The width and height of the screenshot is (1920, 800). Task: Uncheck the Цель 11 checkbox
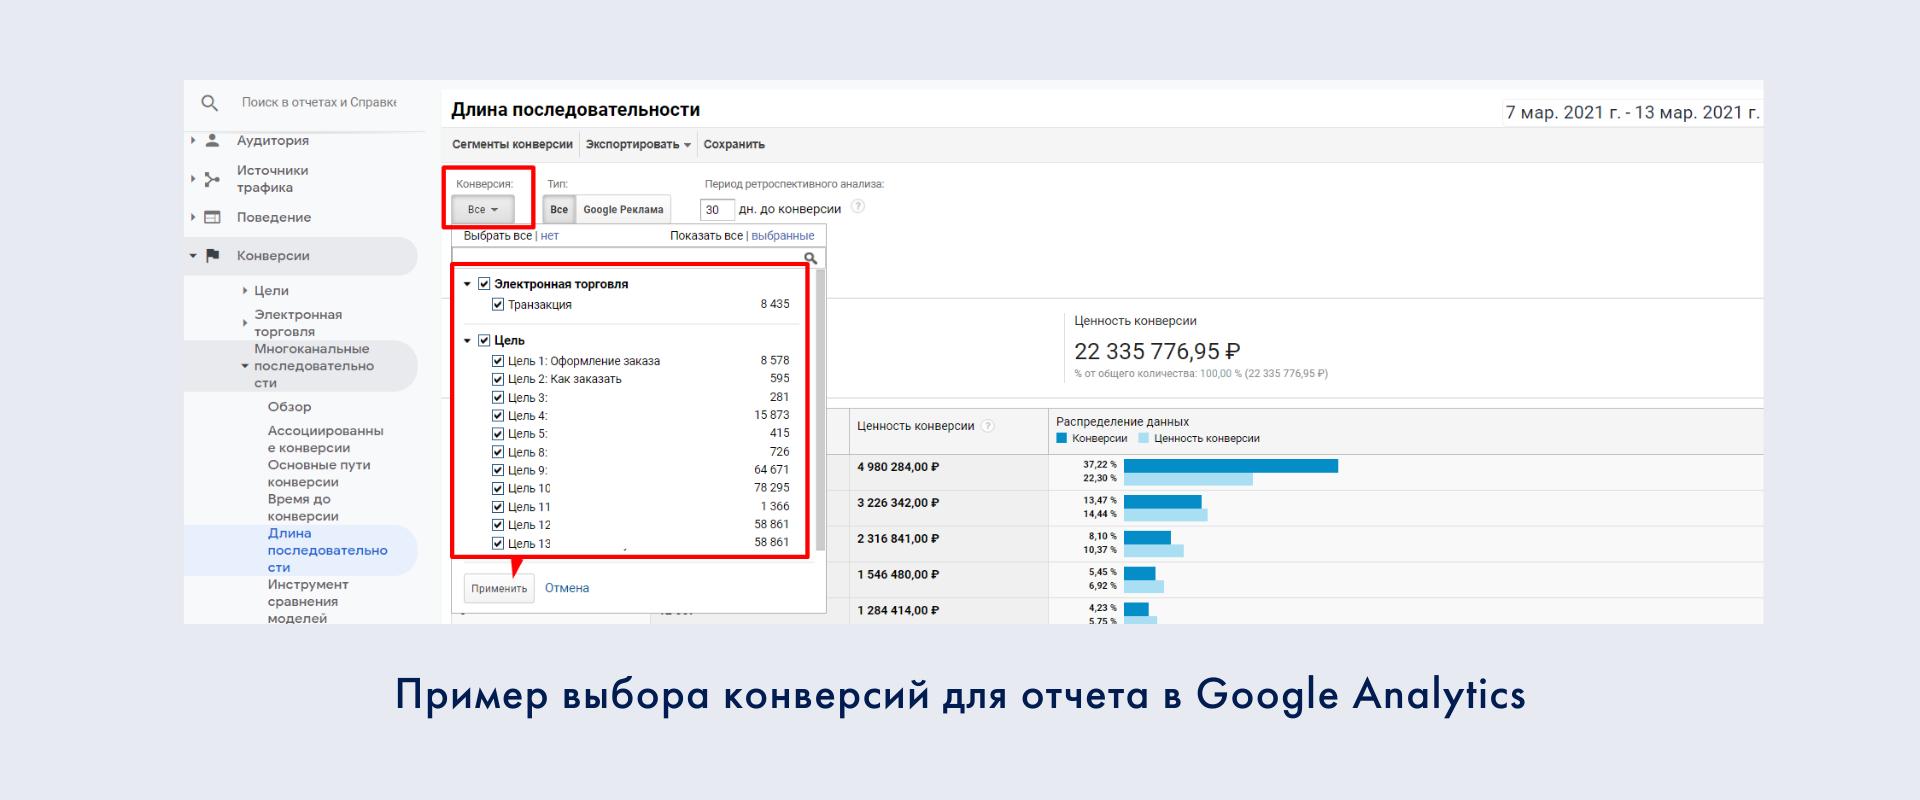tap(498, 507)
